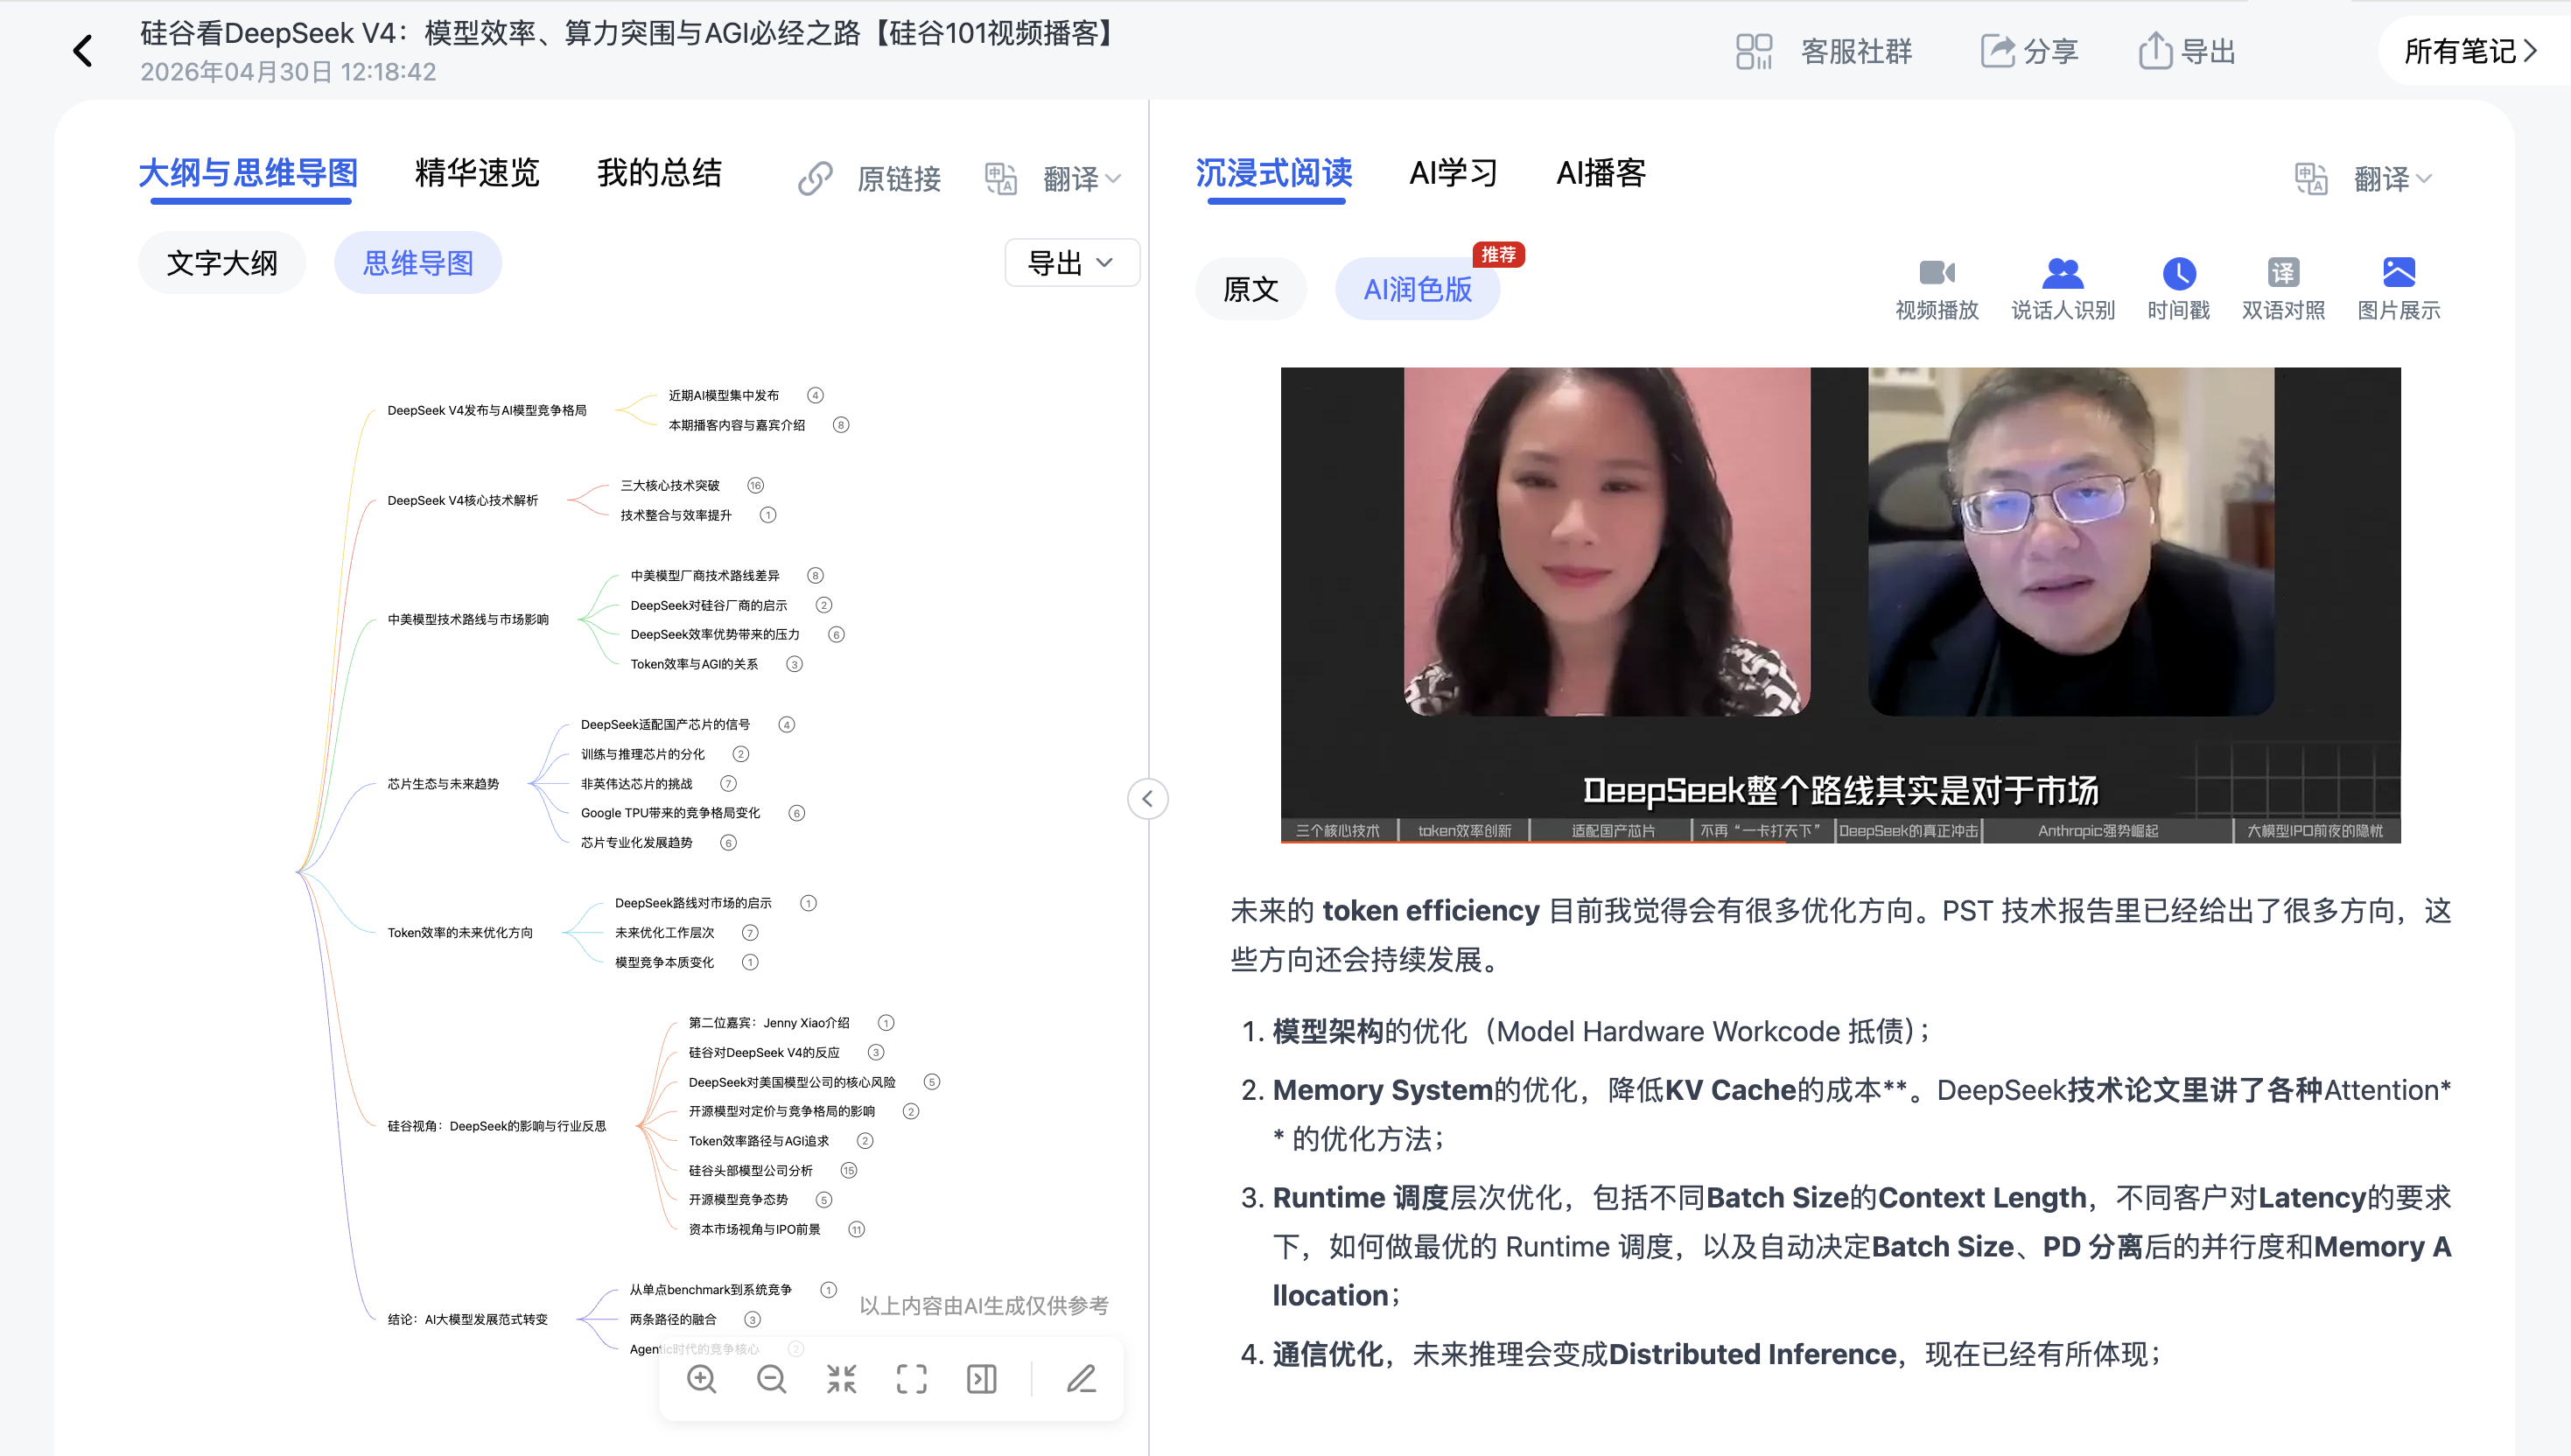Switch to AI播客 tab
Viewport: 2571px width, 1456px height.
click(1601, 173)
